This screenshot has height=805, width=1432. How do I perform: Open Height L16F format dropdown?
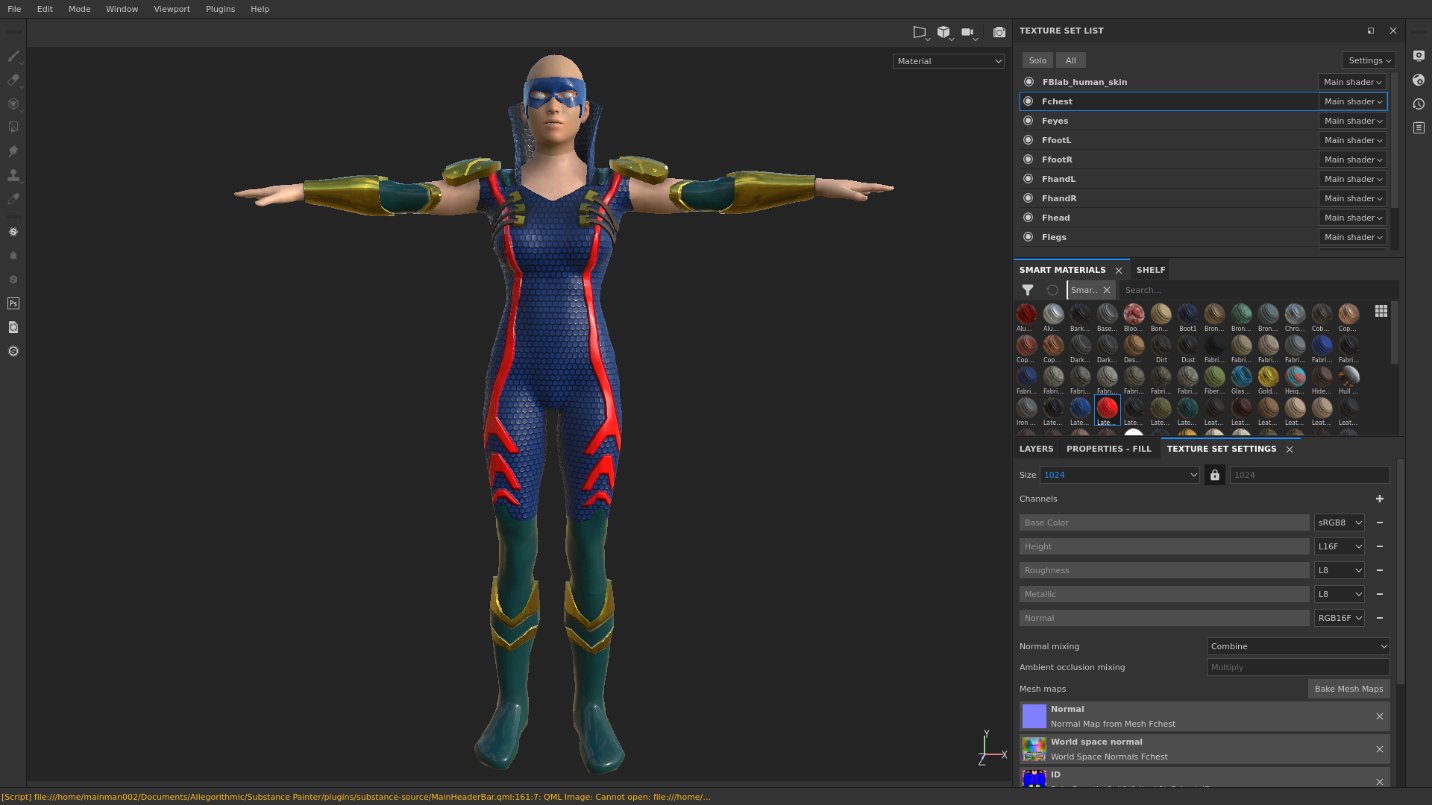(1339, 546)
